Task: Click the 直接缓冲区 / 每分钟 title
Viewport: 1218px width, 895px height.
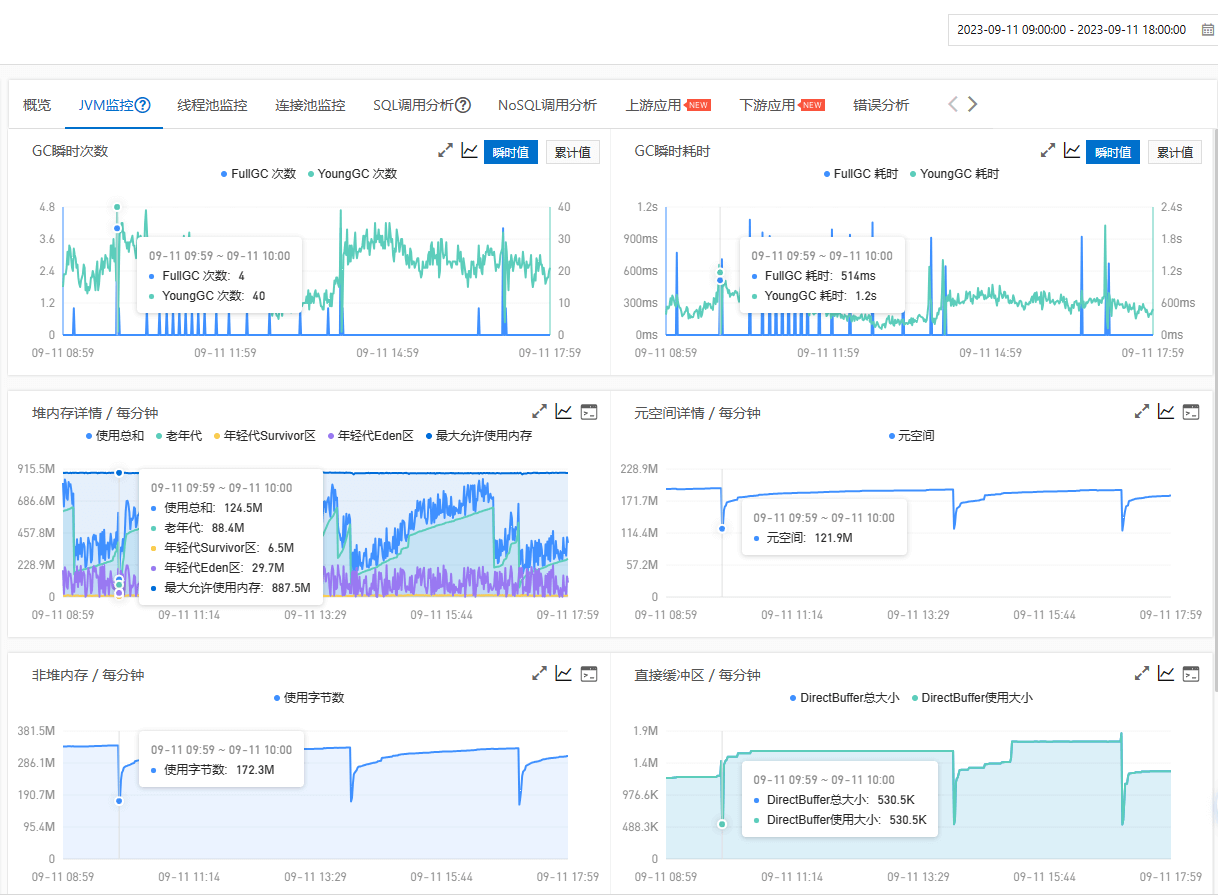Action: point(697,675)
